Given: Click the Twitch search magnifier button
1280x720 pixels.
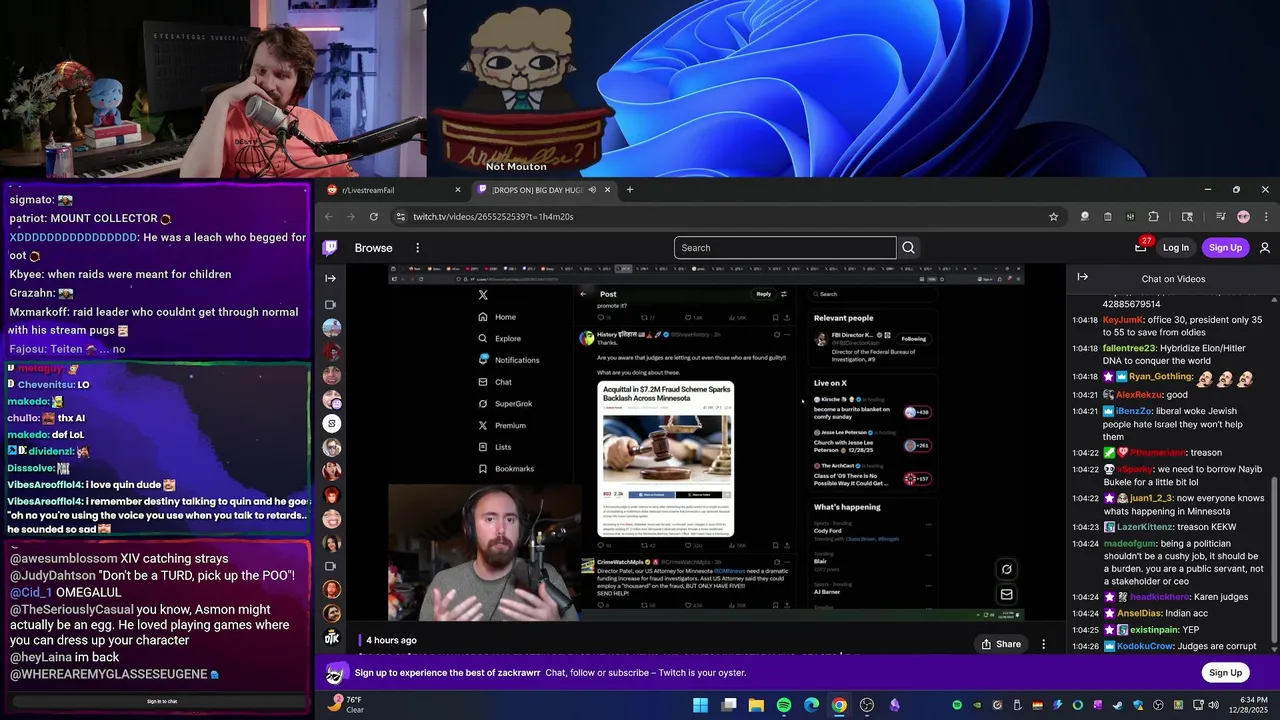Looking at the screenshot, I should click(908, 248).
